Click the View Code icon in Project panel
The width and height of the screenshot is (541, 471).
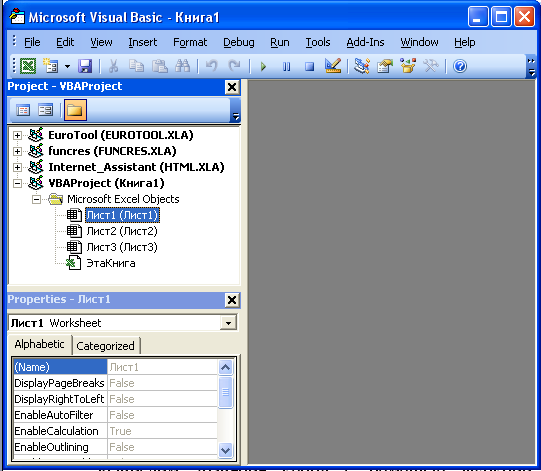[23, 110]
